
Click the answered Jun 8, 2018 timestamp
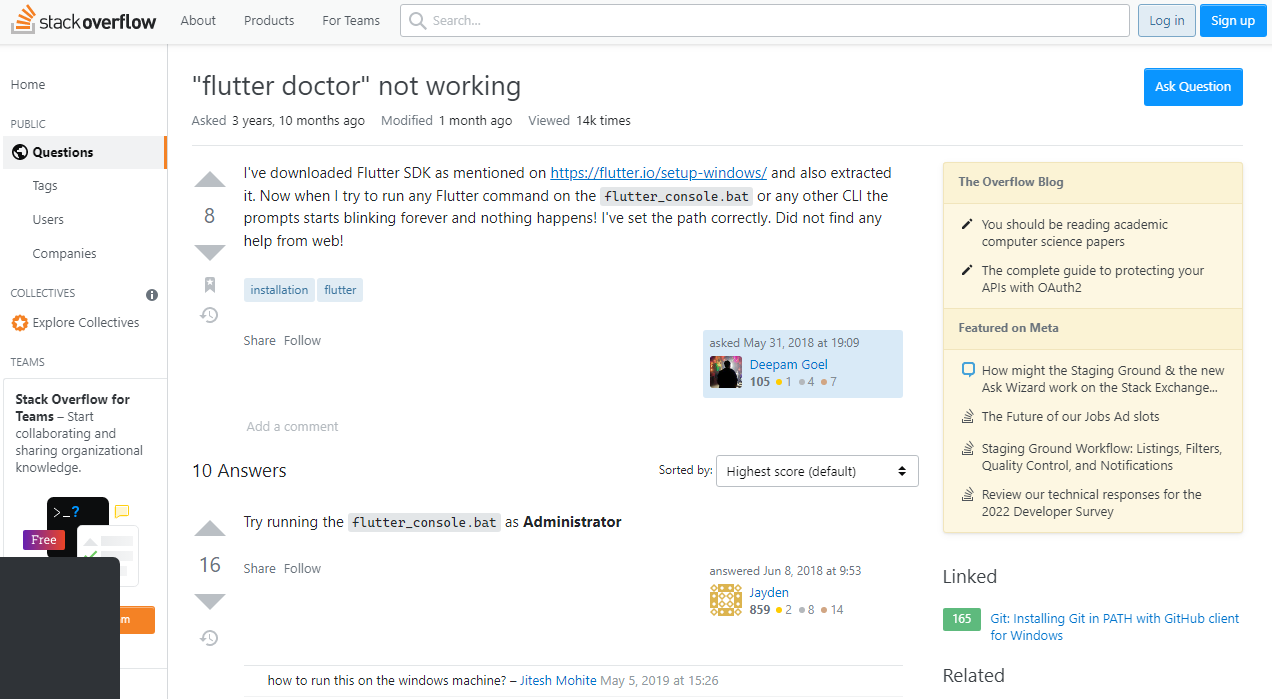pos(785,571)
